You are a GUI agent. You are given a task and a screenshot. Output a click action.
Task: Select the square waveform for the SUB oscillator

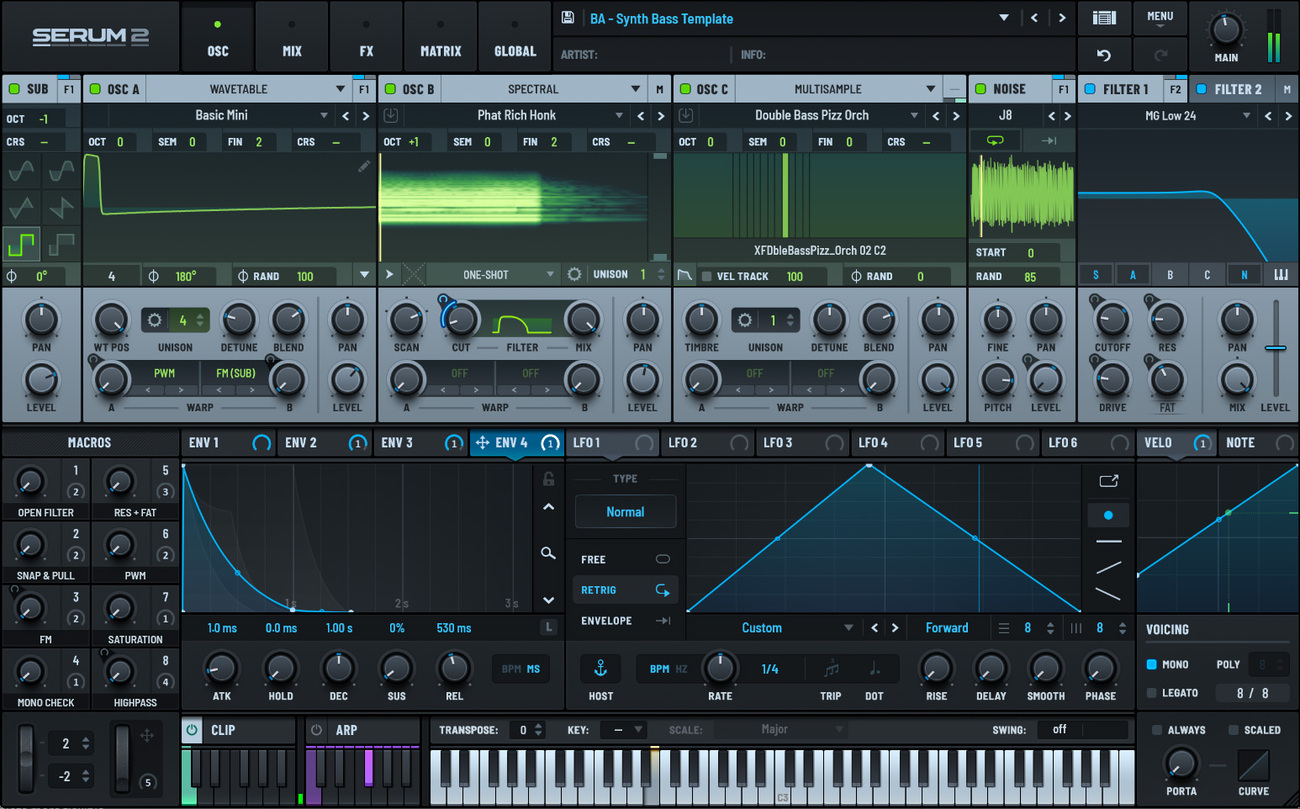[21, 244]
